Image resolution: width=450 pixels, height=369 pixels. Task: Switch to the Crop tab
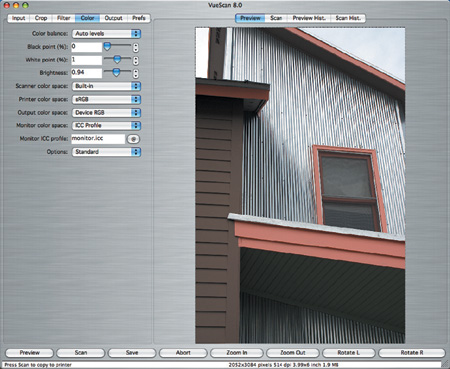coord(41,18)
